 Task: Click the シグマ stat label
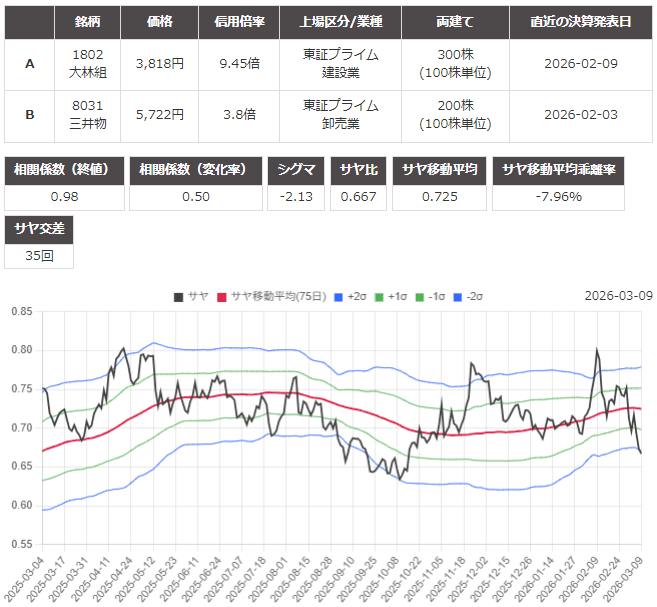click(x=297, y=170)
